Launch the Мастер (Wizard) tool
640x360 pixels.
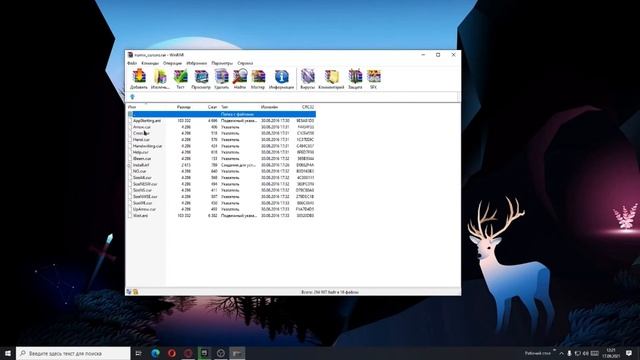(258, 79)
